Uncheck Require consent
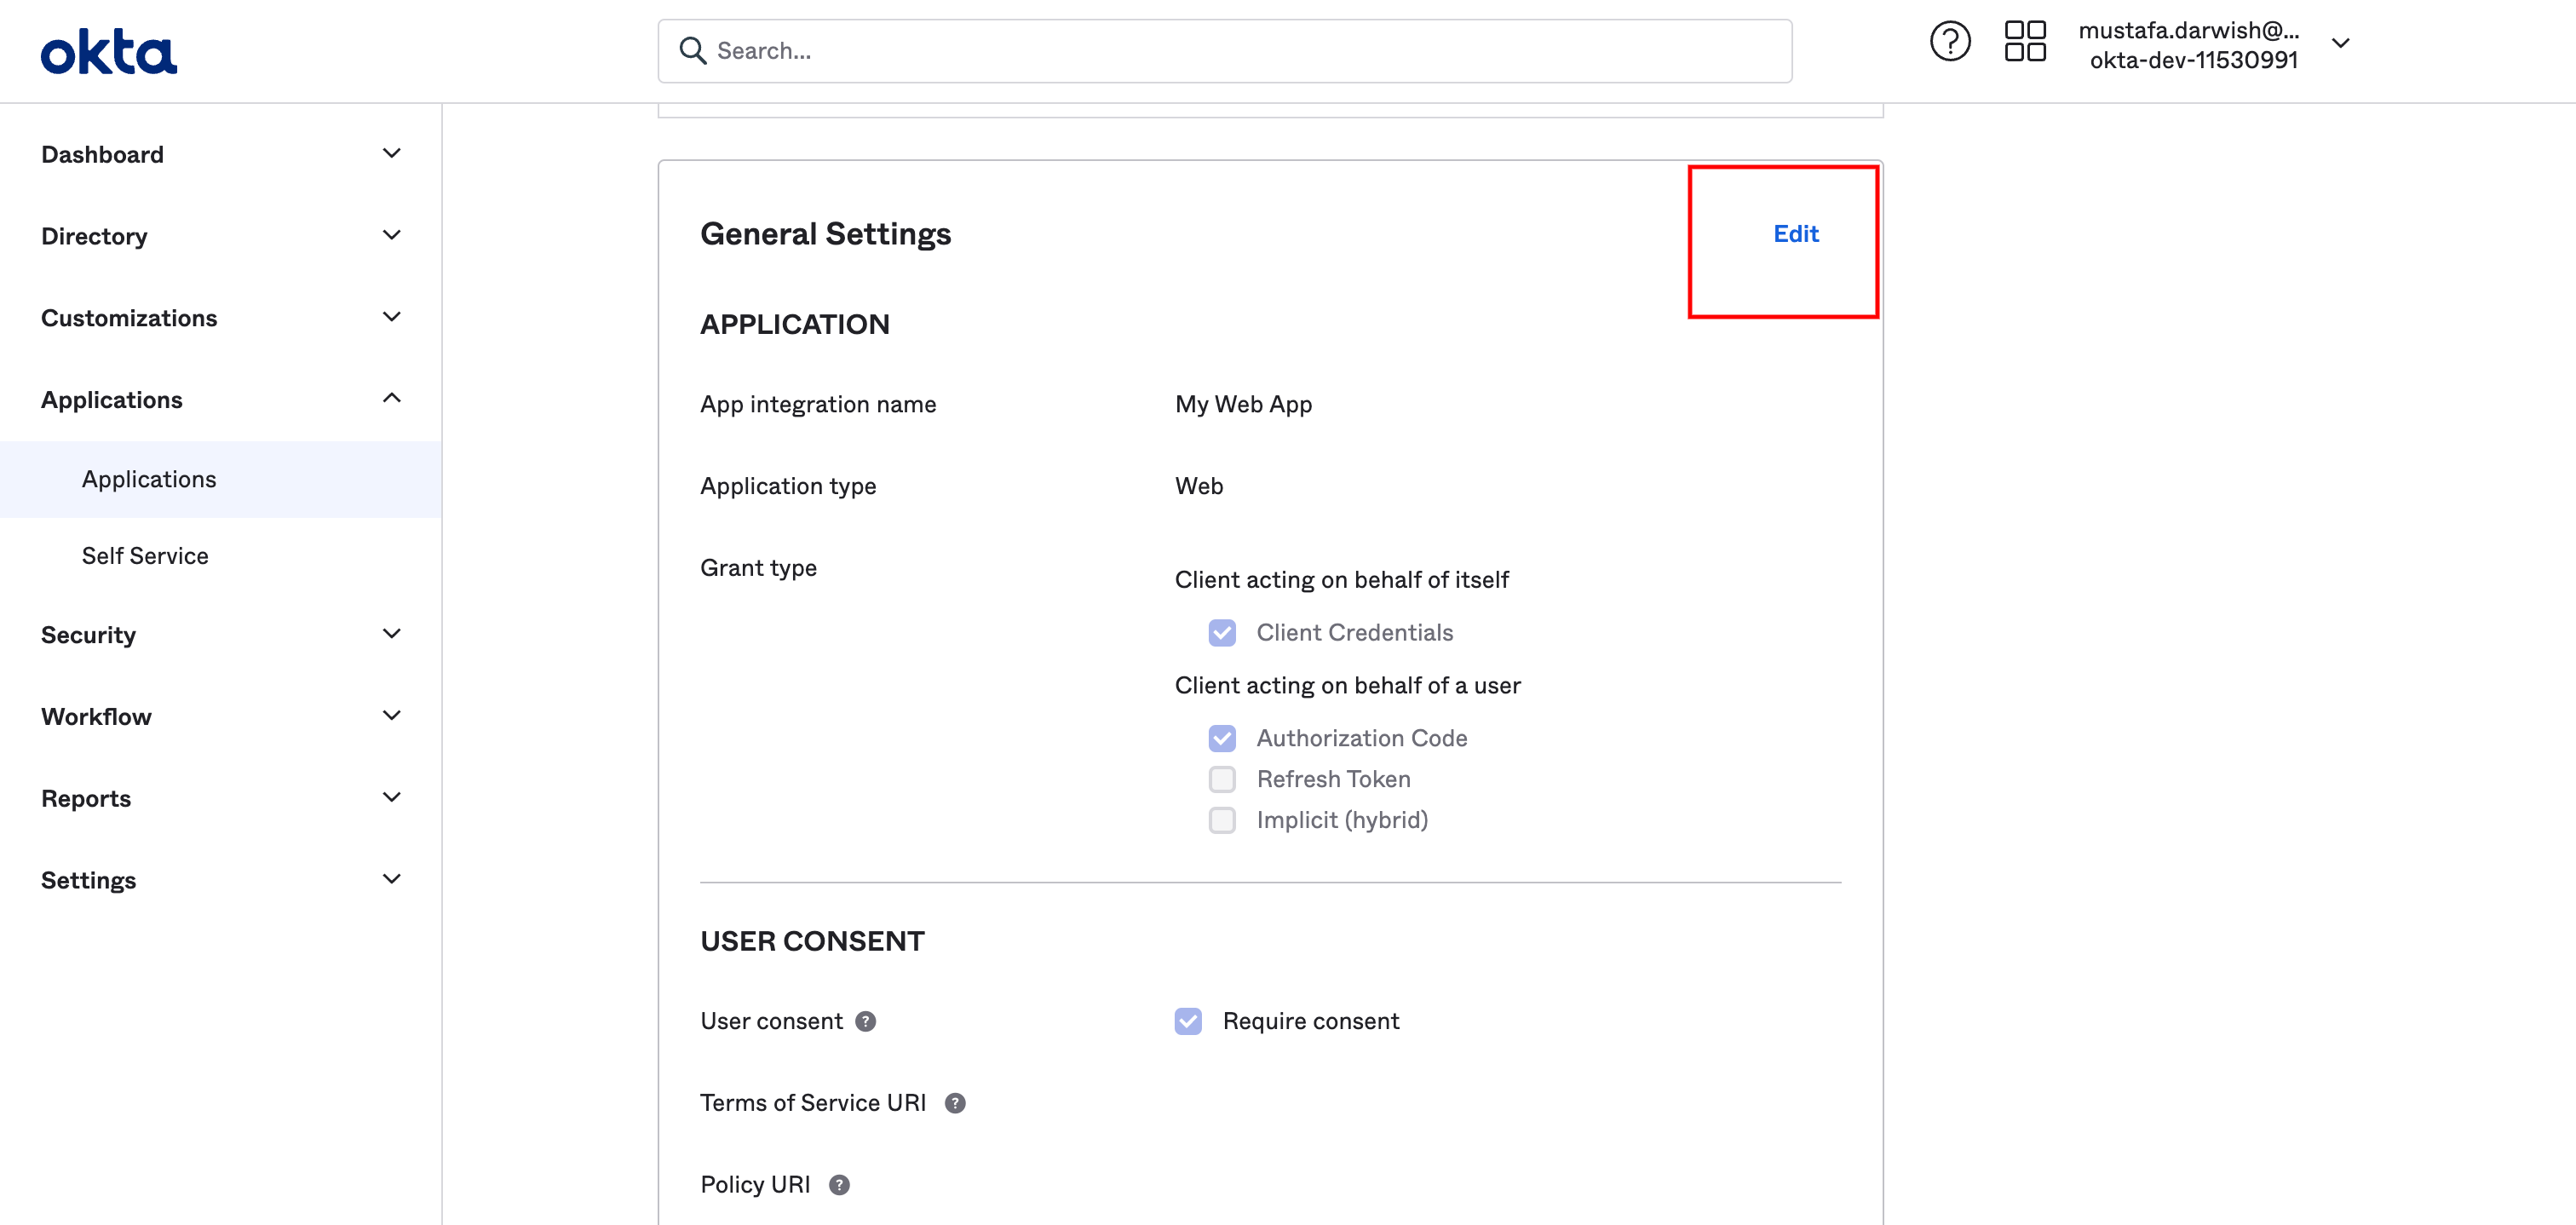 1187,1021
